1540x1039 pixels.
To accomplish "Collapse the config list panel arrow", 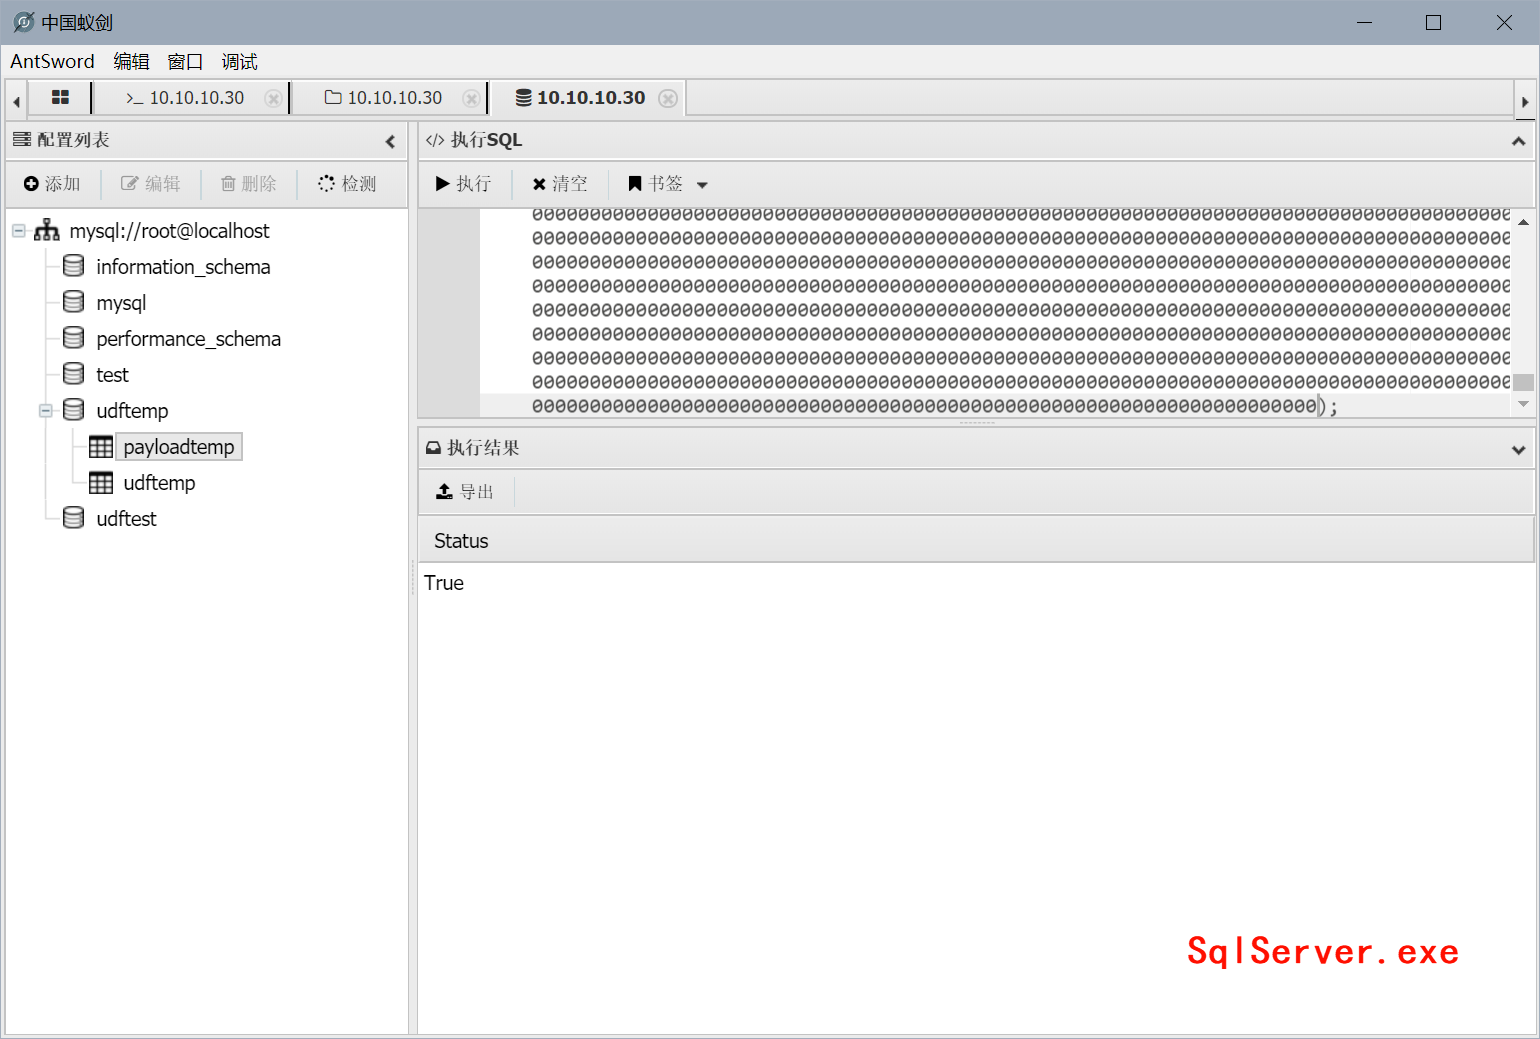I will pos(390,141).
